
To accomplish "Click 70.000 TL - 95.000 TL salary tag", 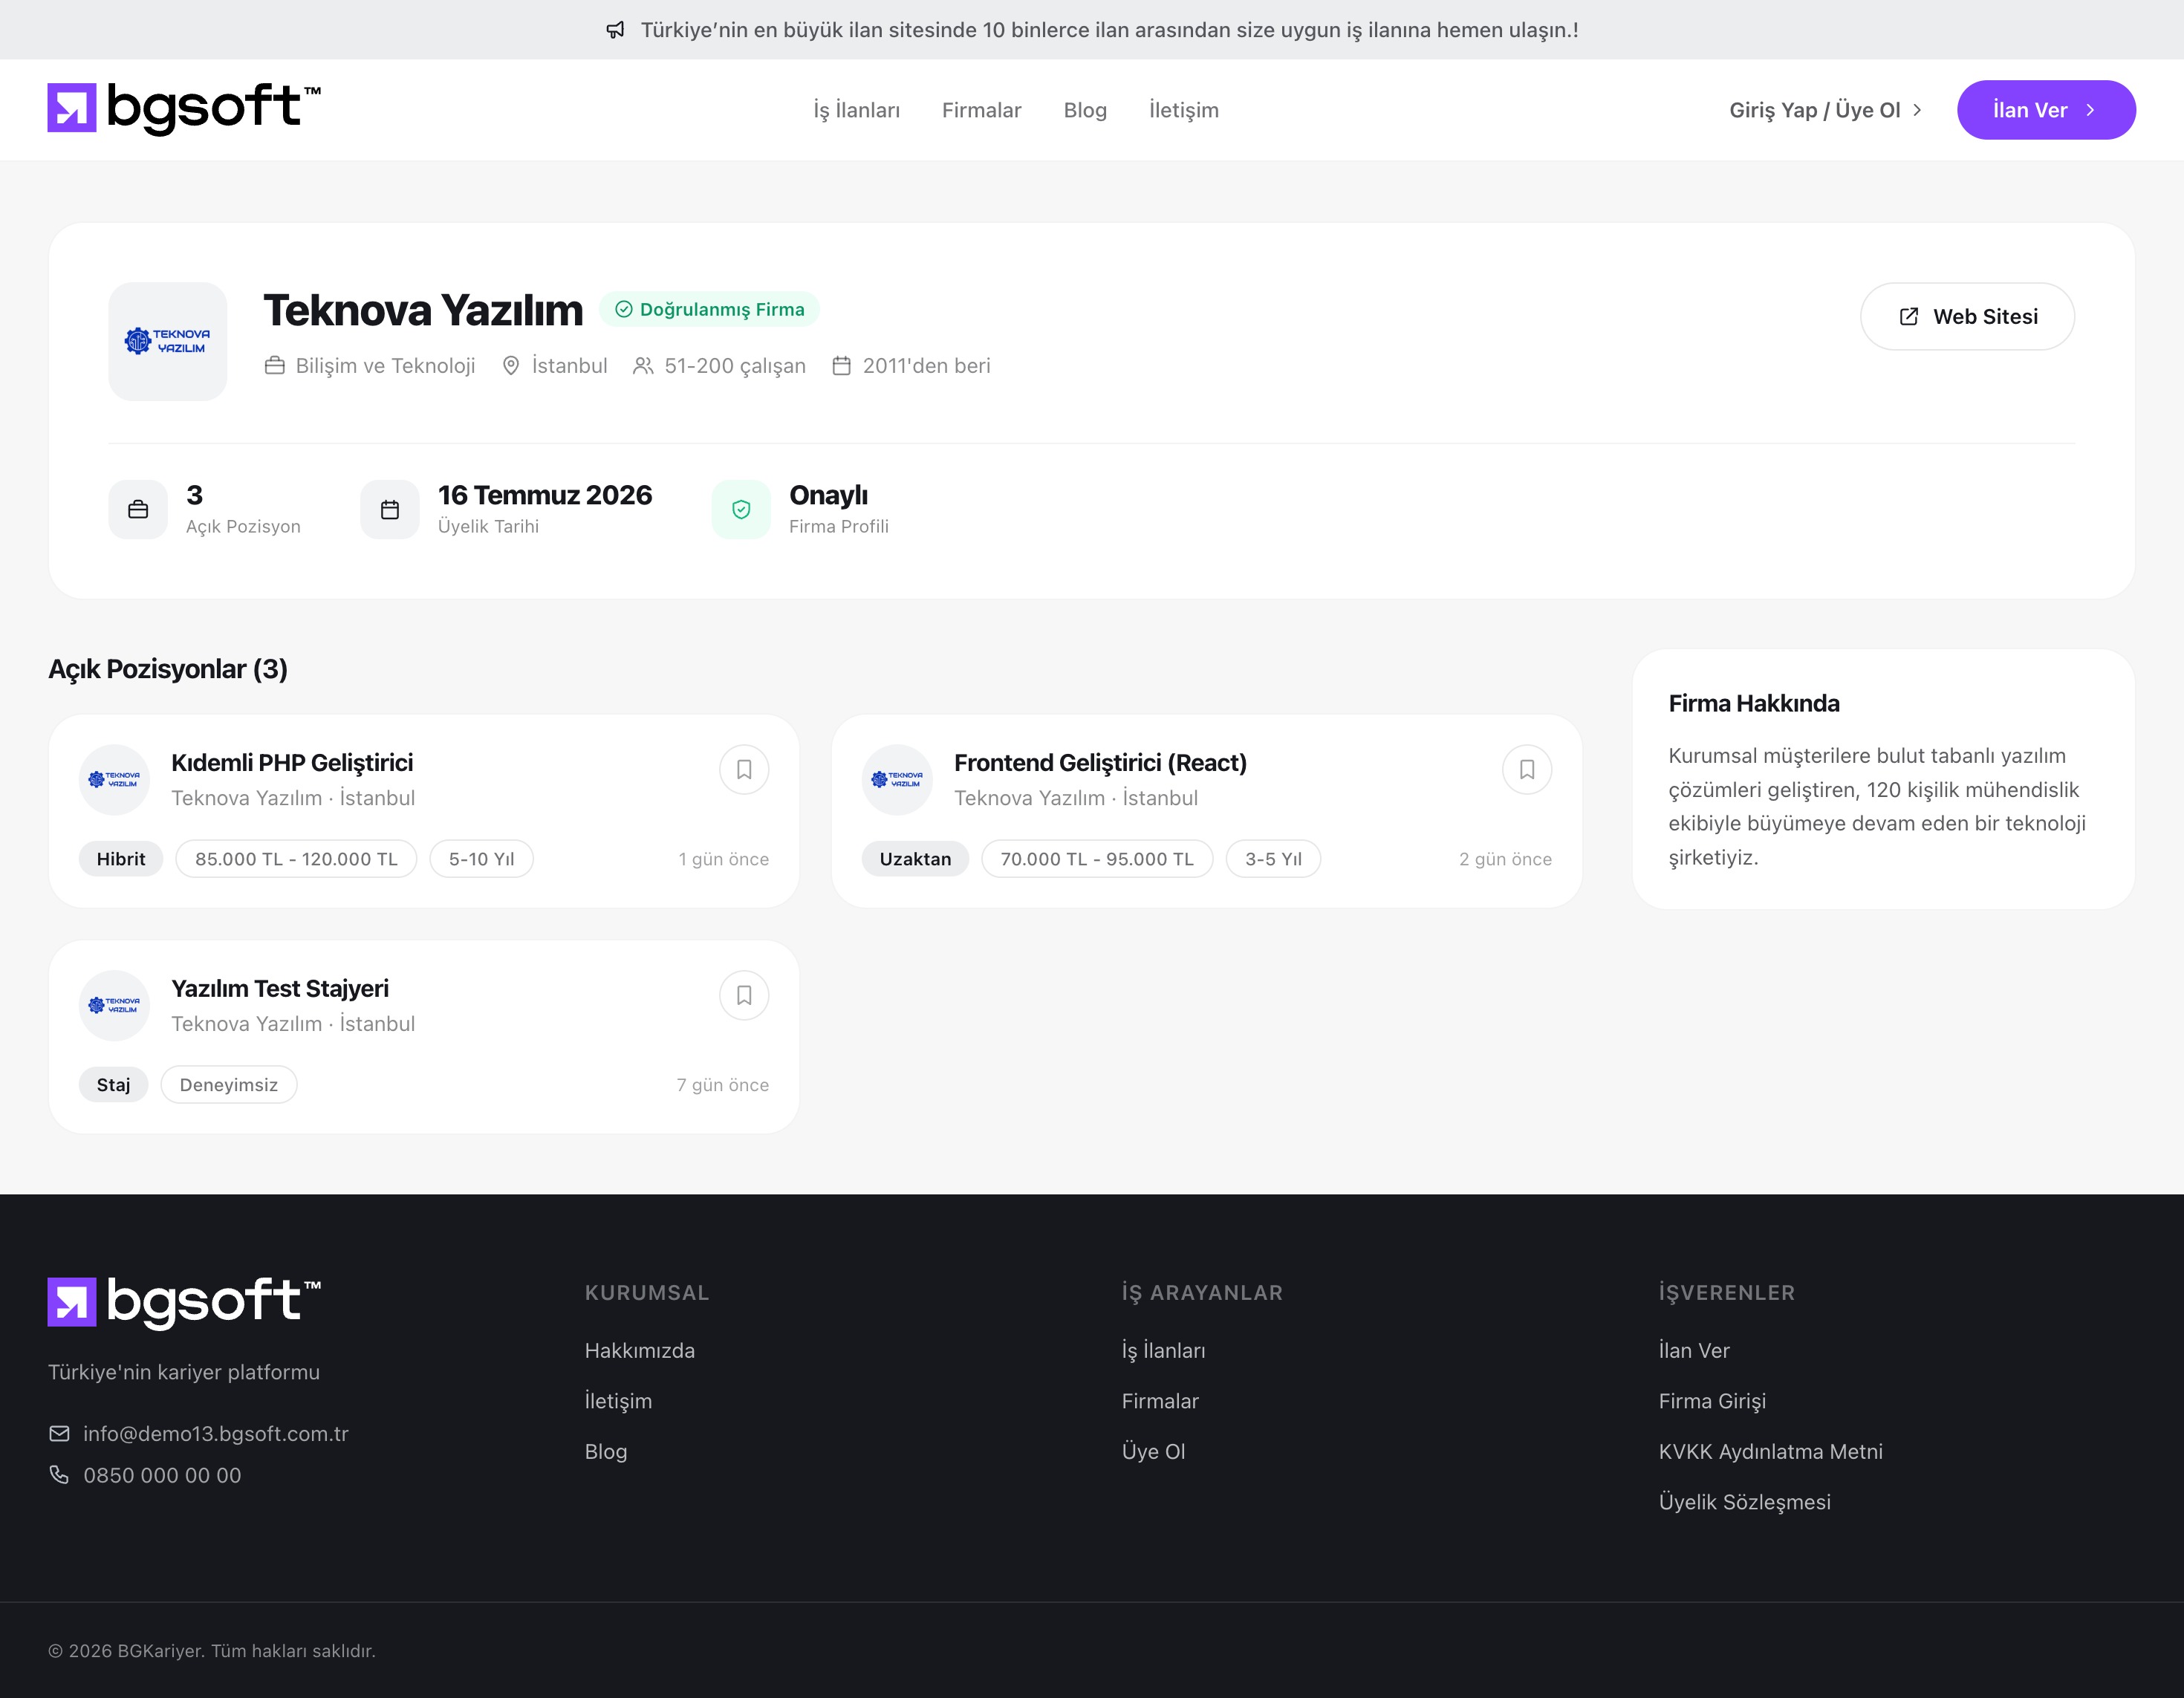I will point(1097,859).
